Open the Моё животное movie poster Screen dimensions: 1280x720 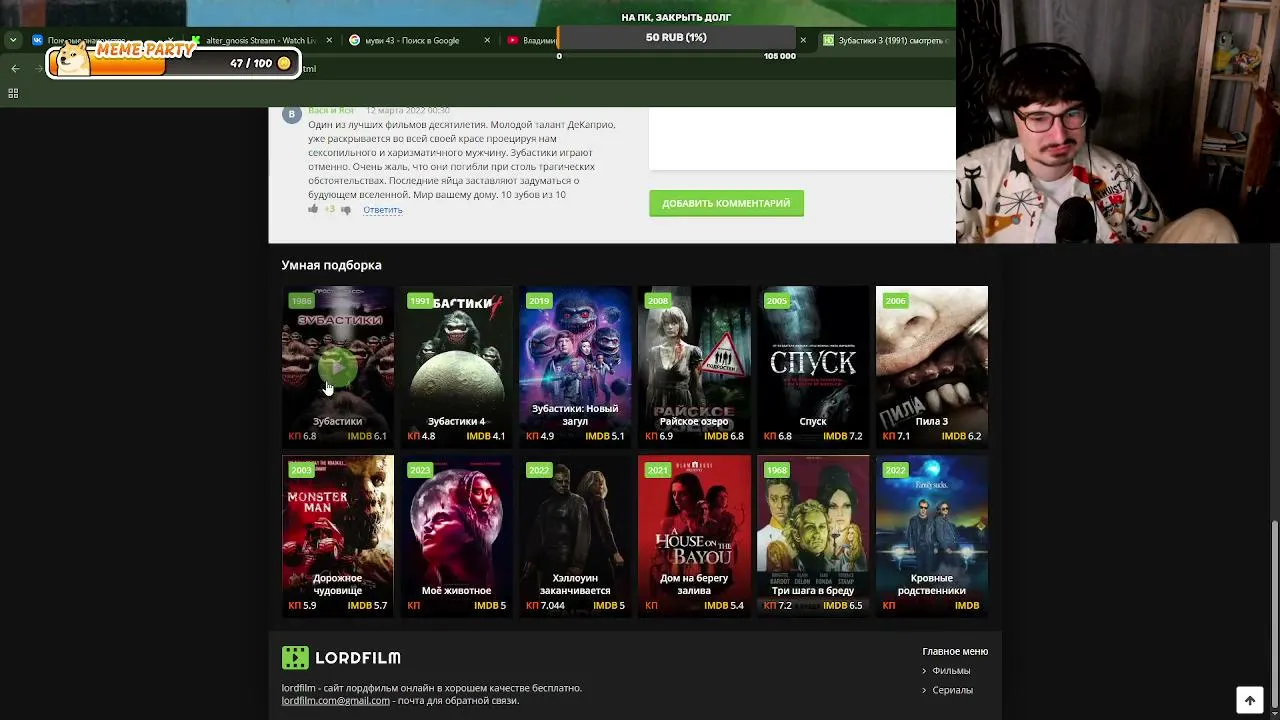457,535
